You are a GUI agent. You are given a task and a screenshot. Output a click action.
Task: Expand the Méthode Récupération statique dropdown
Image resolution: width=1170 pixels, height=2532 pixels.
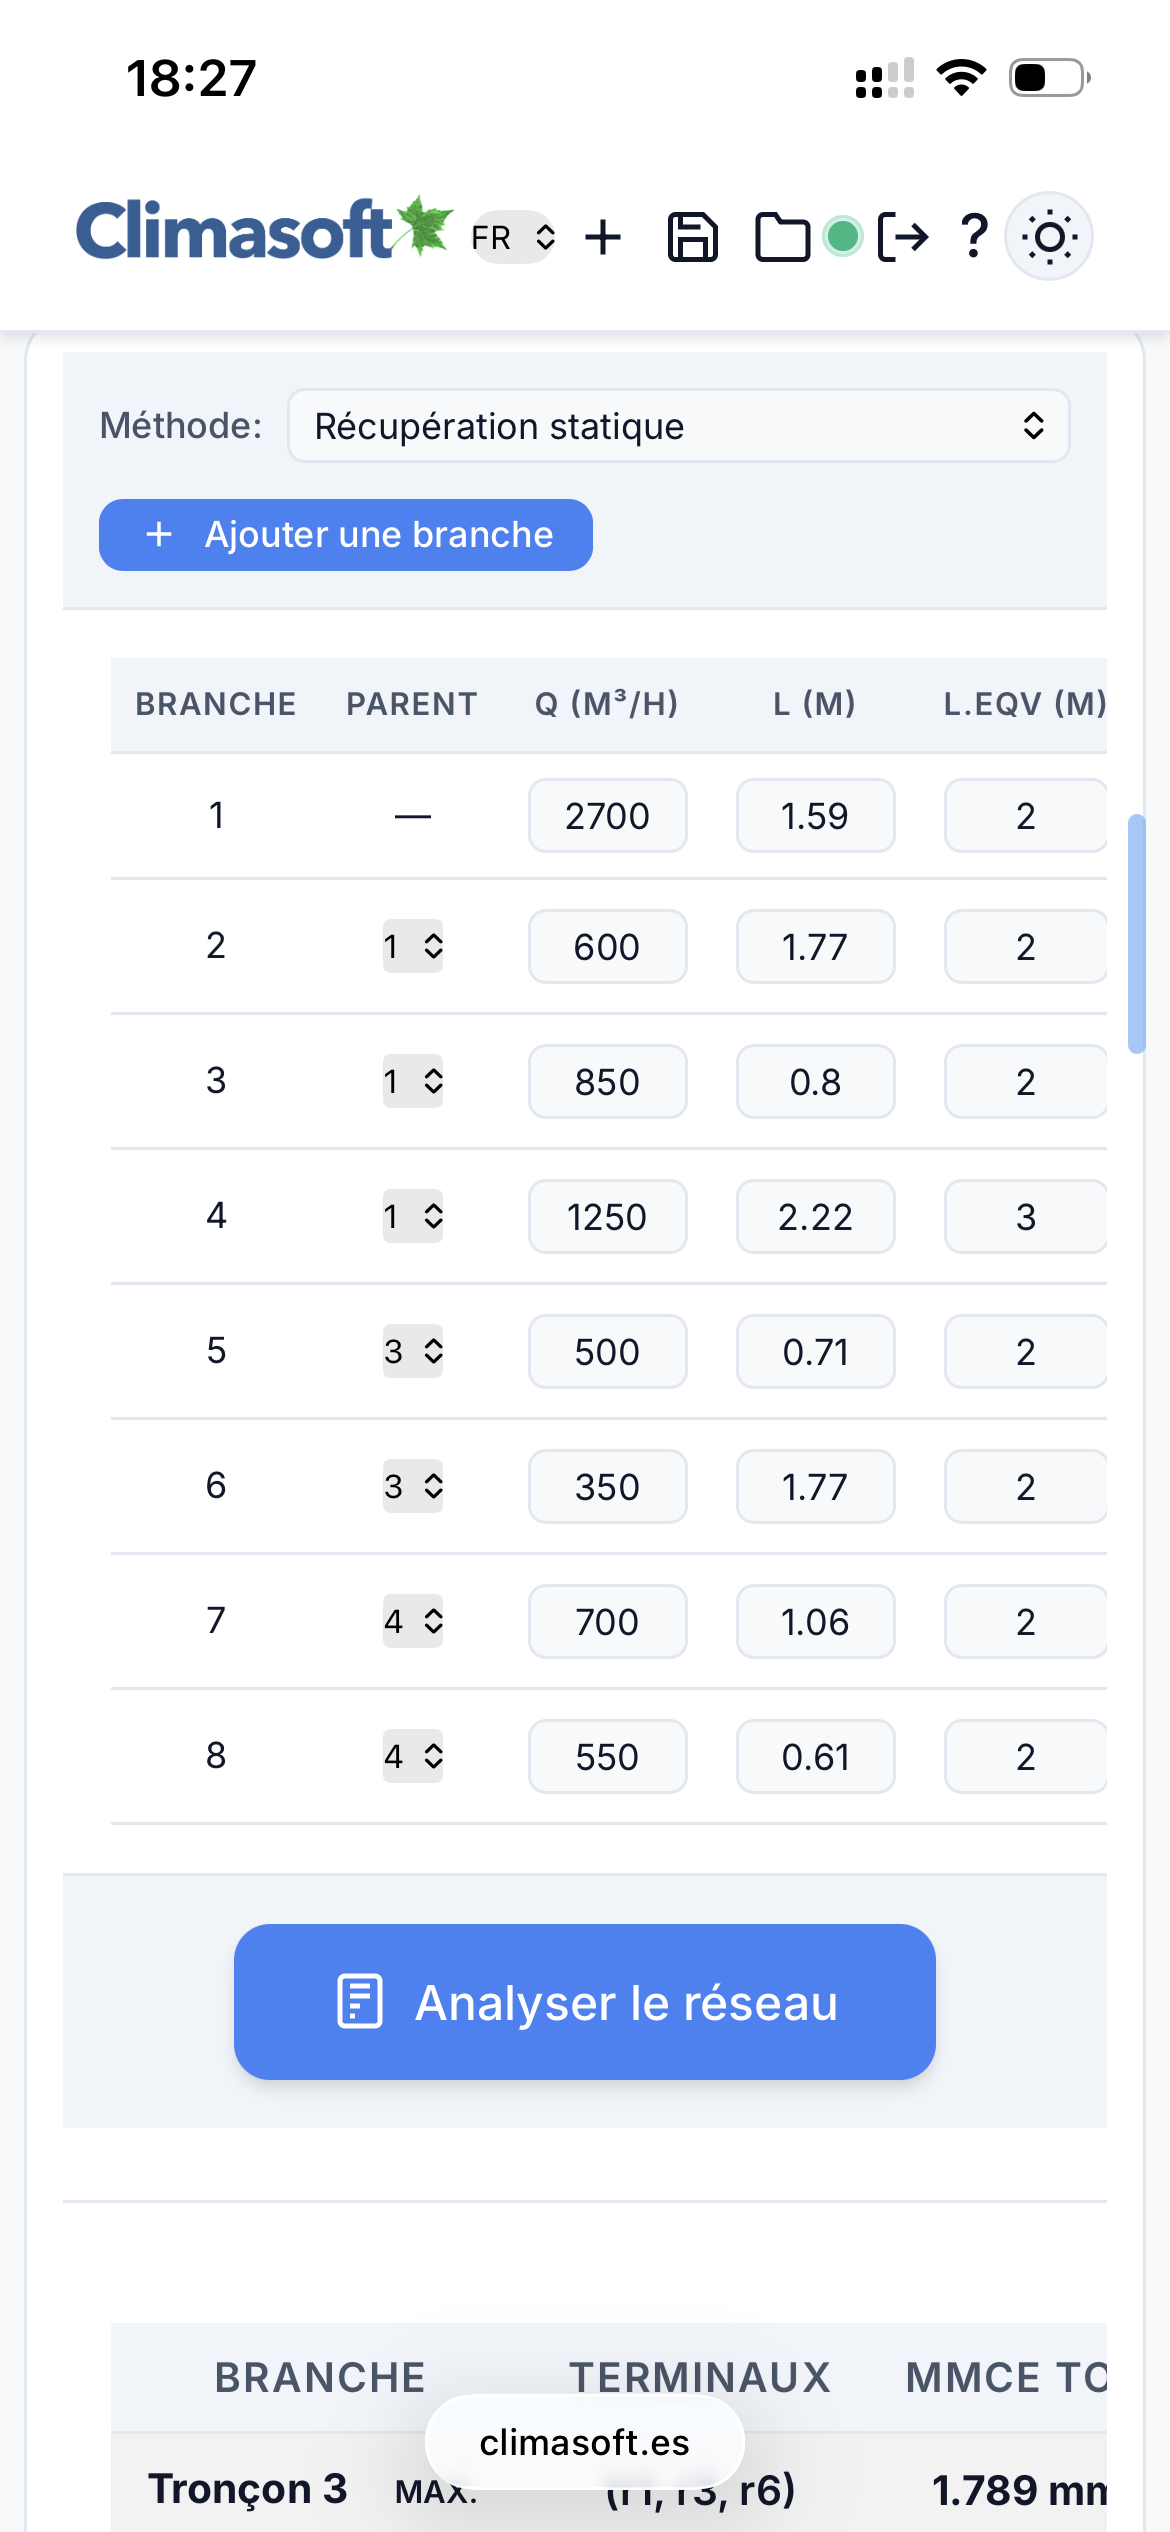[x=678, y=427]
